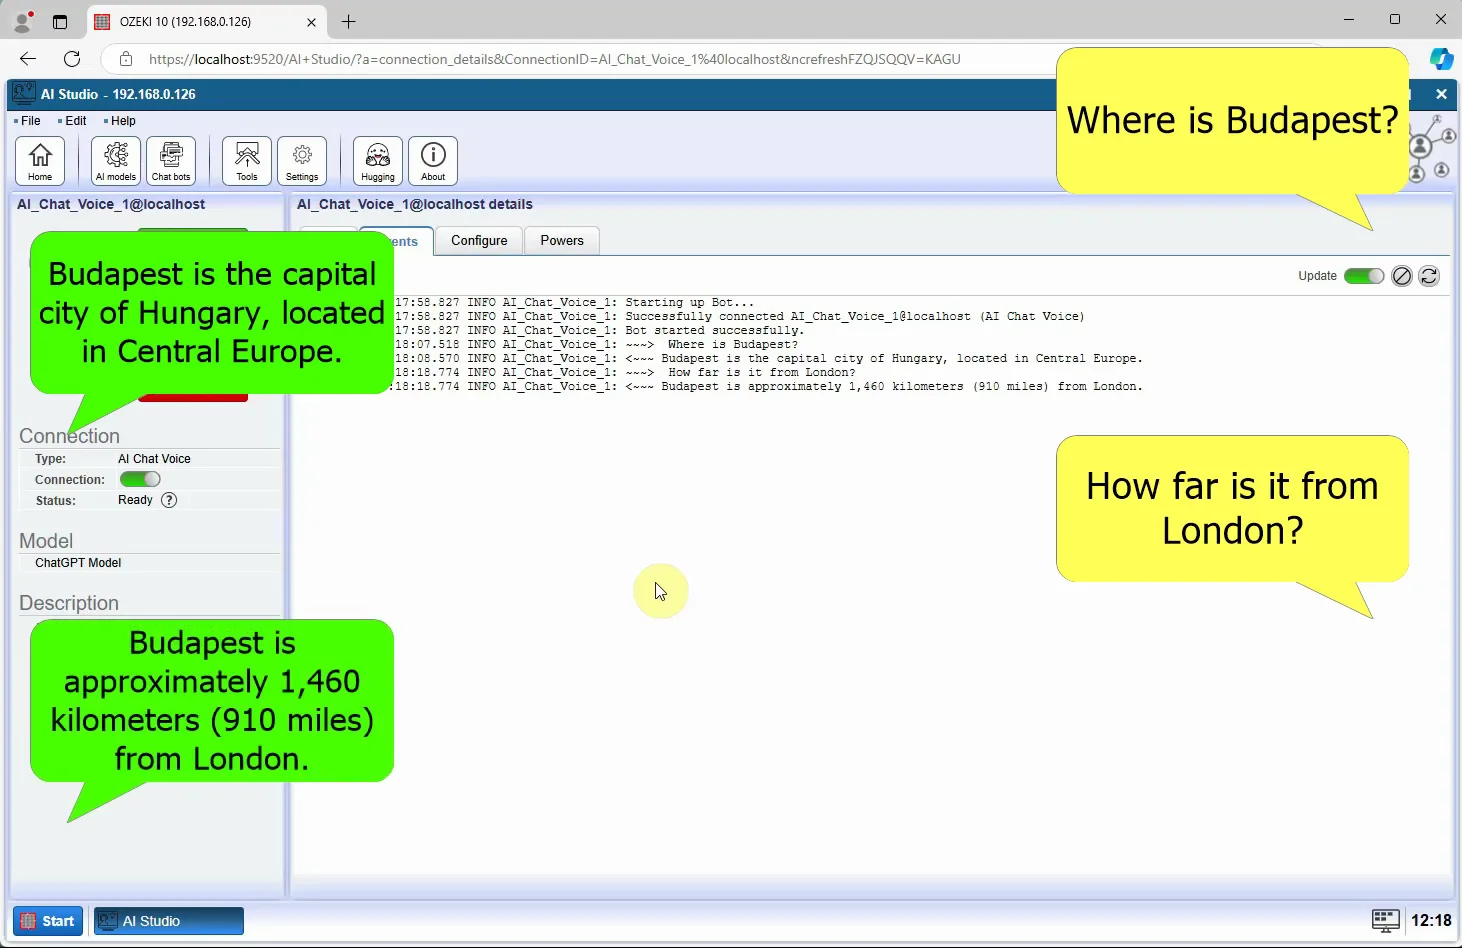Click the user network icon at top right
The image size is (1462, 948).
[x=1432, y=148]
